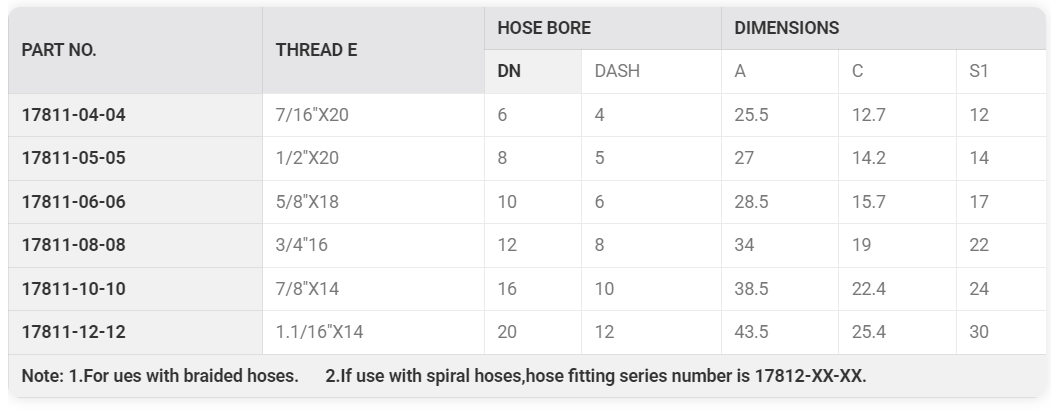Select part number 17811-05-05
1057x412 pixels.
coord(73,158)
